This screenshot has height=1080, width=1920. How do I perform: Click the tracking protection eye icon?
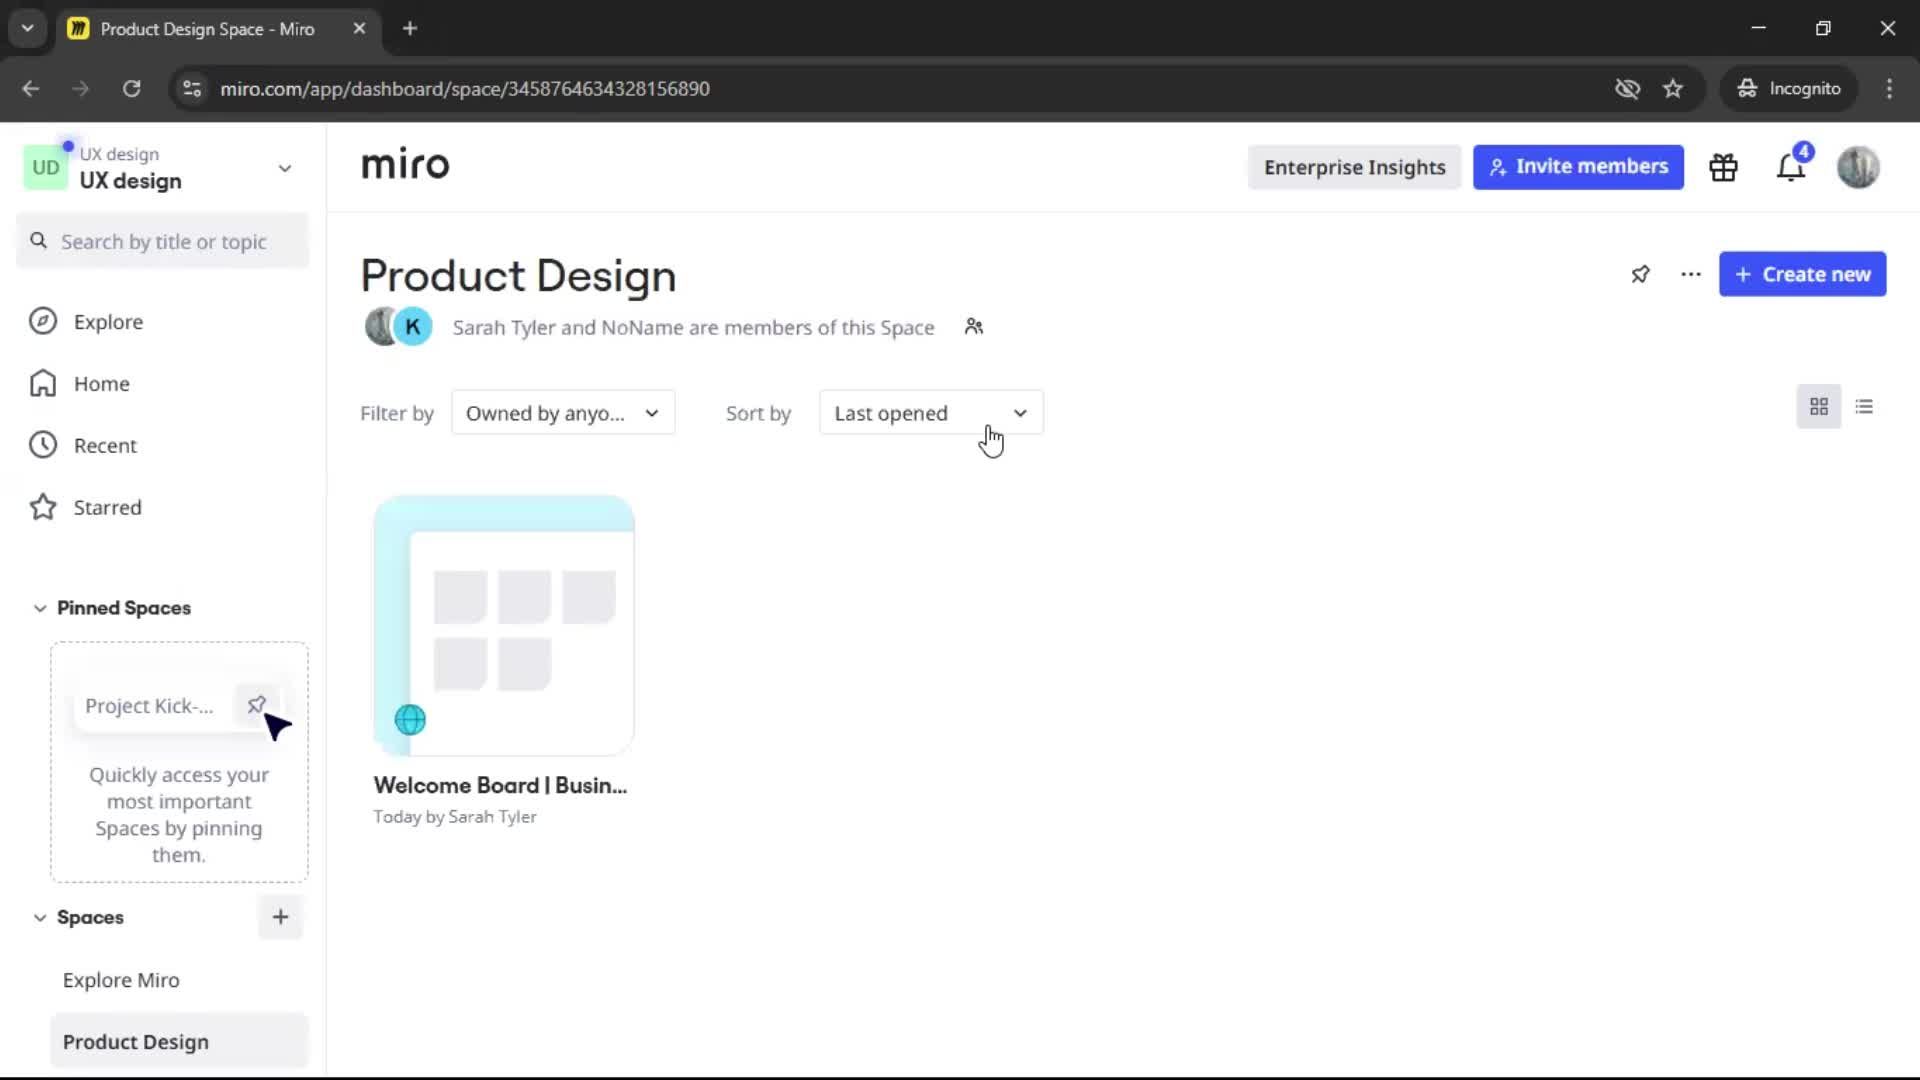click(x=1627, y=88)
